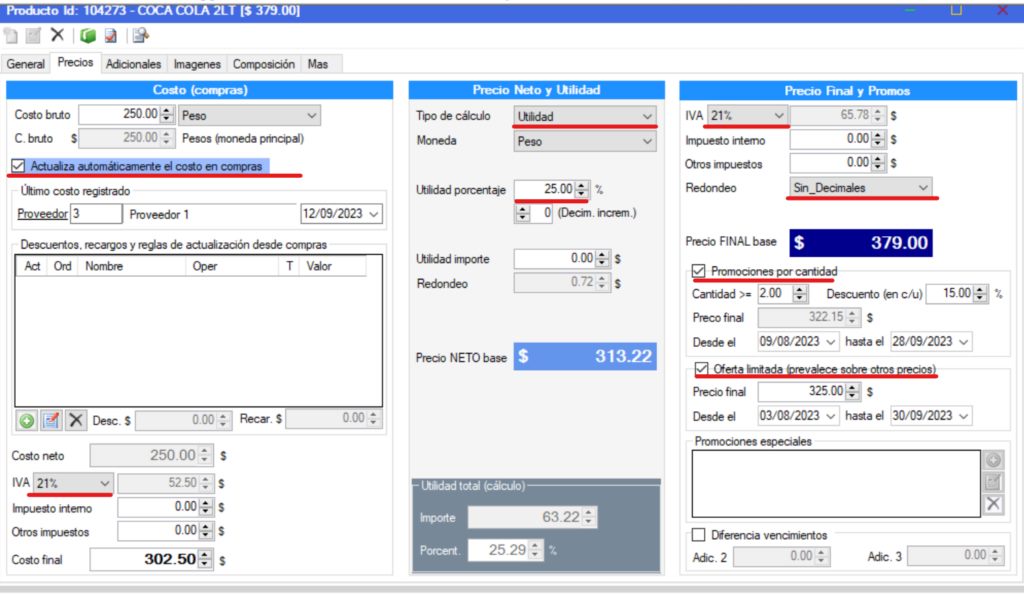Open the Composición tab
1024x594 pixels.
click(264, 64)
